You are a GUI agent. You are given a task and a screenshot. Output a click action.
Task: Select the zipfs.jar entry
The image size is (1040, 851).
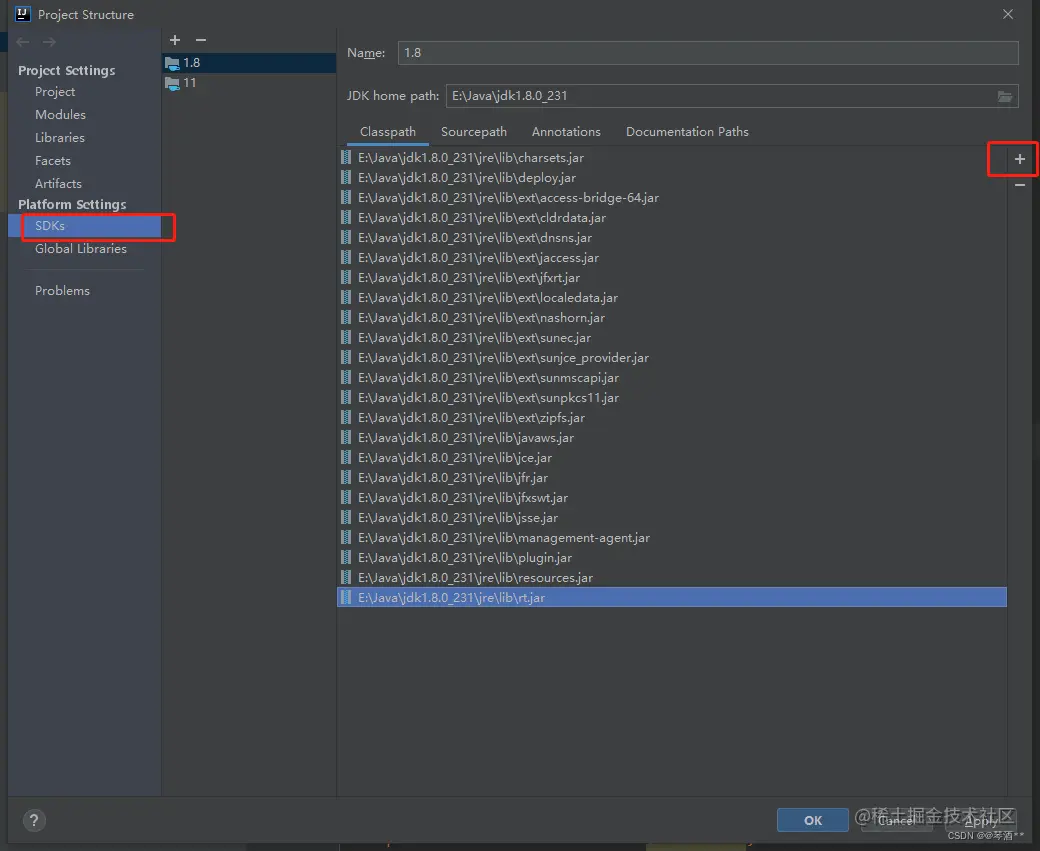[x=672, y=417]
